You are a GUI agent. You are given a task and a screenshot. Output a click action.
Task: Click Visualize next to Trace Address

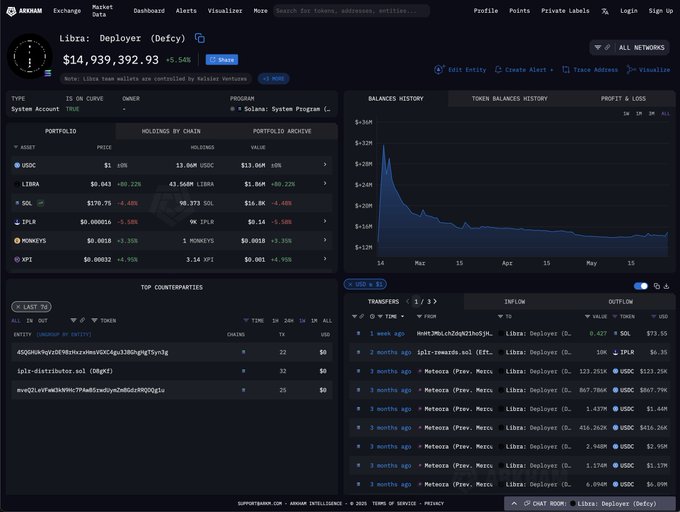pos(648,69)
